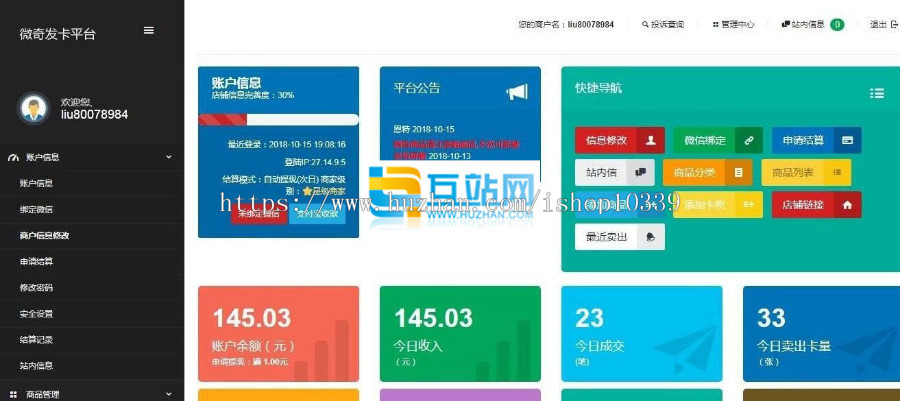Click the user avatar in sidebar

(x=33, y=108)
